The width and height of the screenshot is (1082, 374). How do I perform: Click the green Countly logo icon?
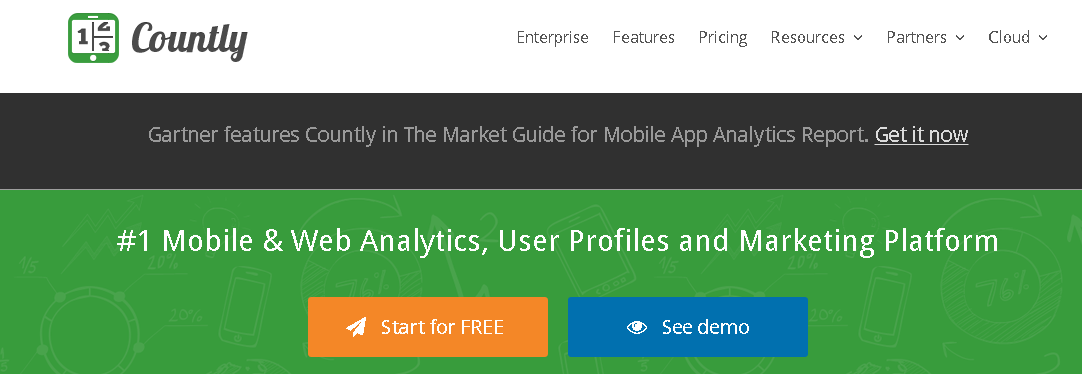93,38
